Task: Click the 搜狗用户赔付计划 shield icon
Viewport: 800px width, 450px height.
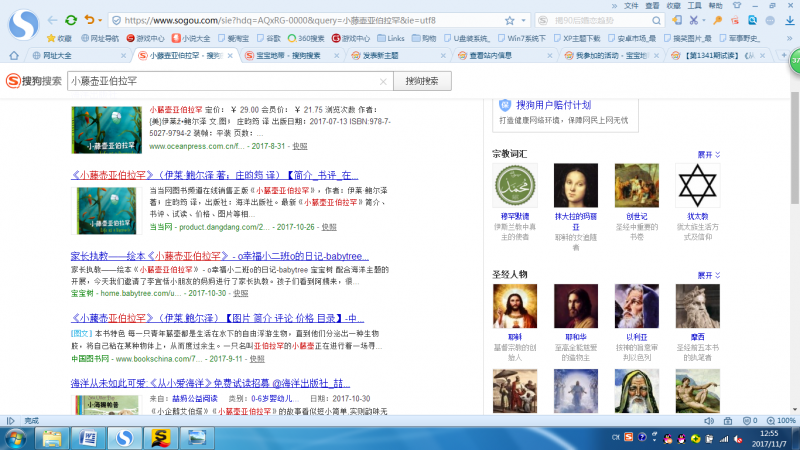Action: [x=503, y=104]
